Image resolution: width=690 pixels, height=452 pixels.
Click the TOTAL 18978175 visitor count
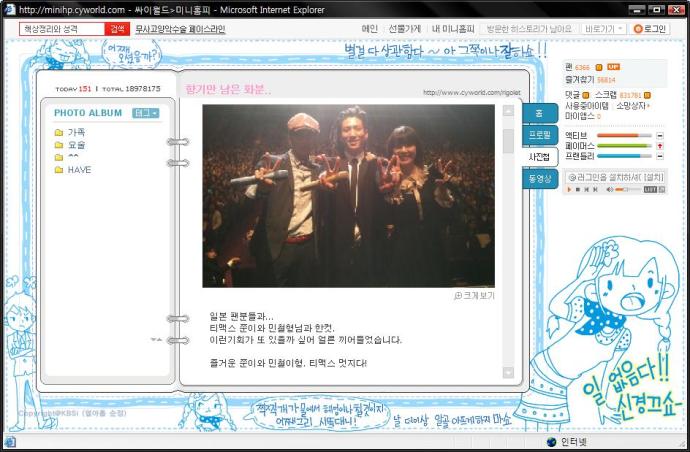point(131,89)
